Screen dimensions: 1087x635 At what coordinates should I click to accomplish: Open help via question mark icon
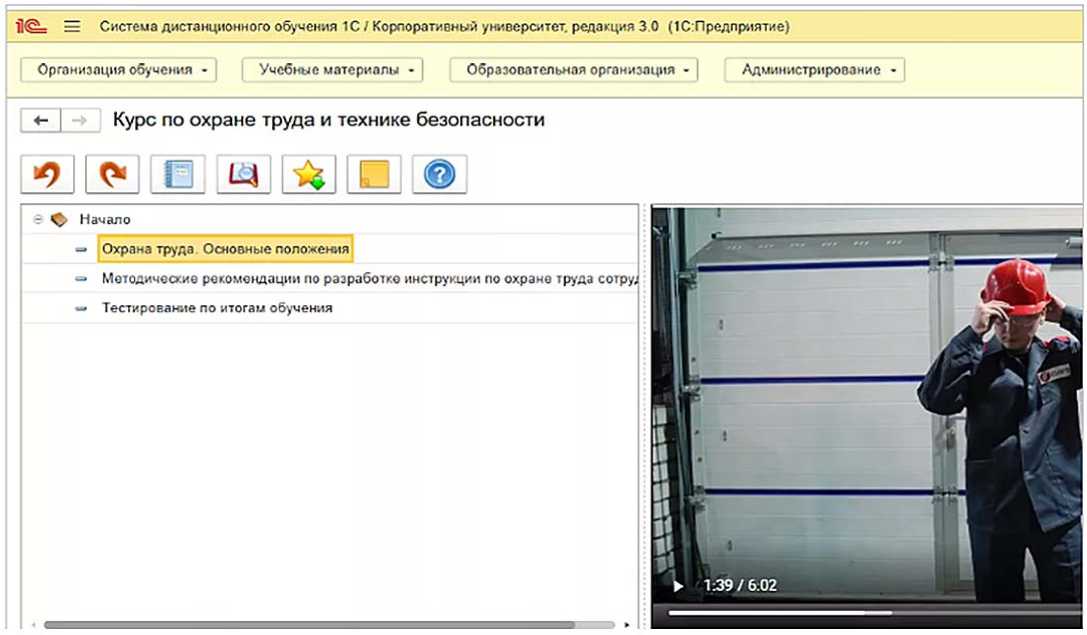(440, 174)
